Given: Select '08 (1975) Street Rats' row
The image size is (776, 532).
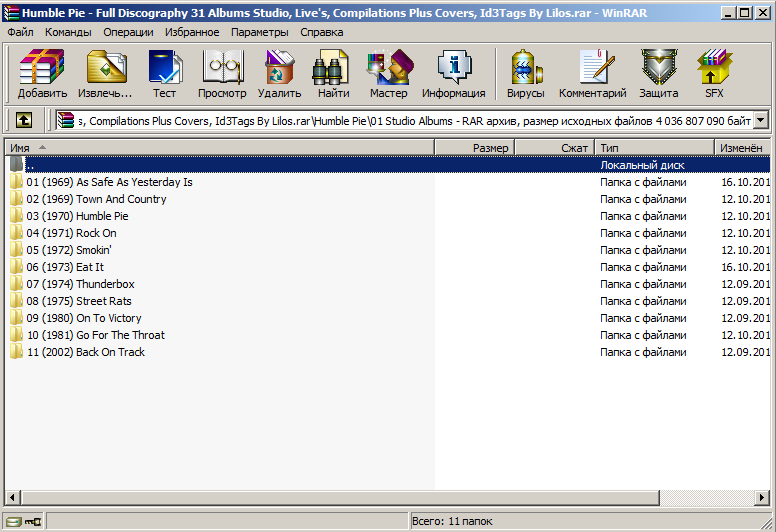Looking at the screenshot, I should point(388,300).
